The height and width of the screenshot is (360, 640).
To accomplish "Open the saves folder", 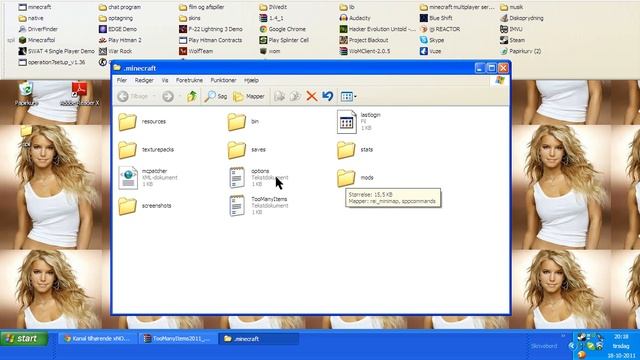I will pos(247,150).
